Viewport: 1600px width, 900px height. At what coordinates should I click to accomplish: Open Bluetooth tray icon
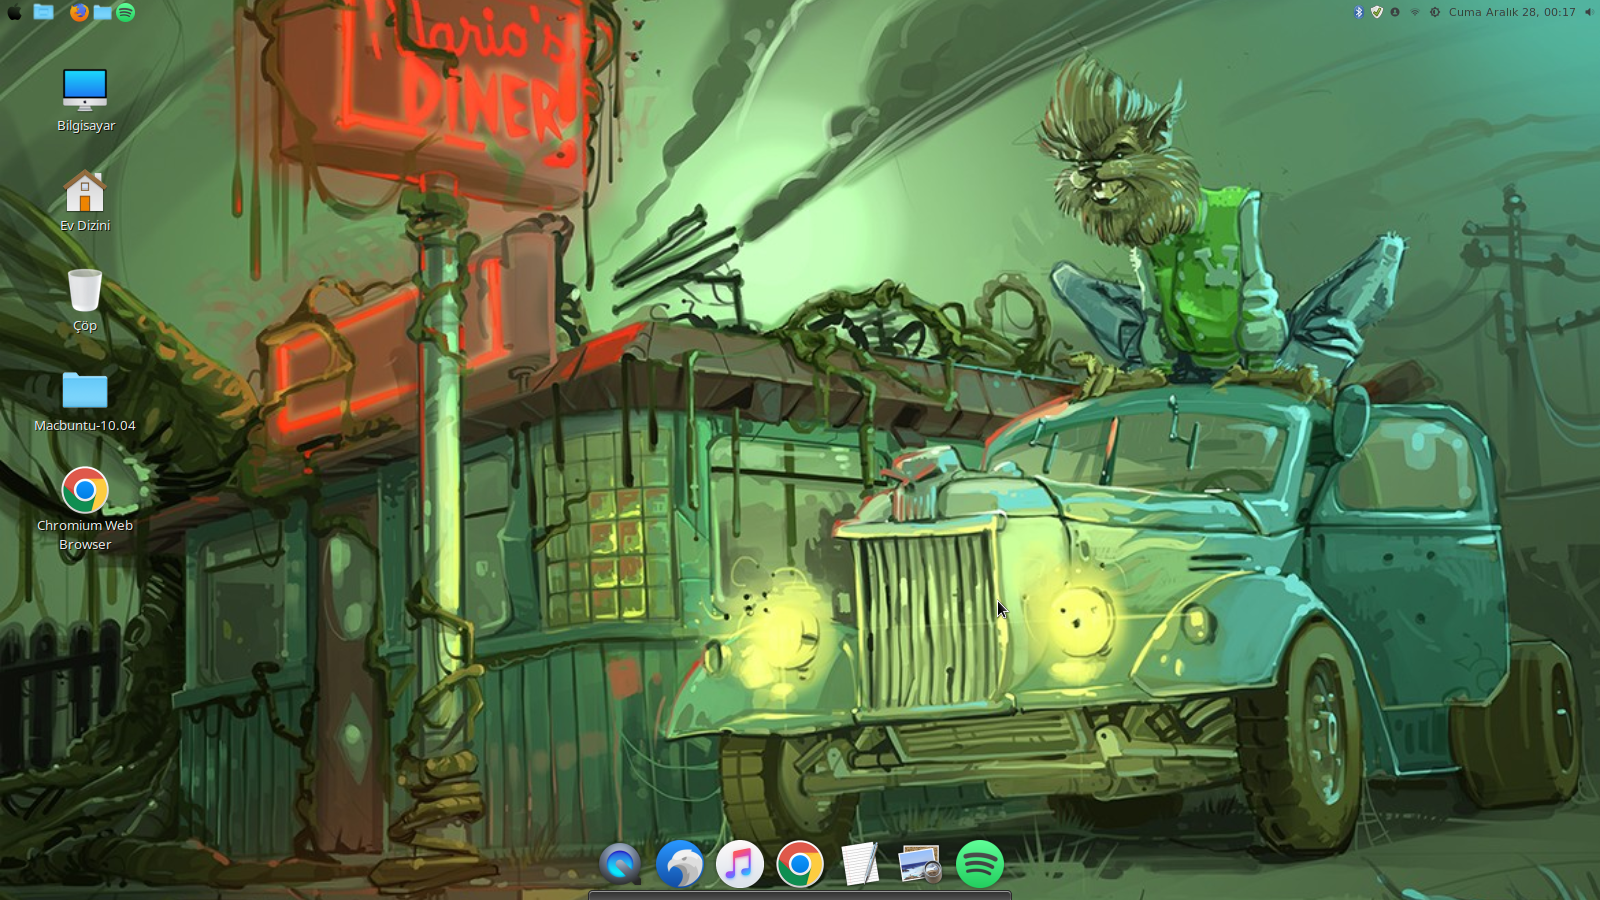tap(1358, 12)
